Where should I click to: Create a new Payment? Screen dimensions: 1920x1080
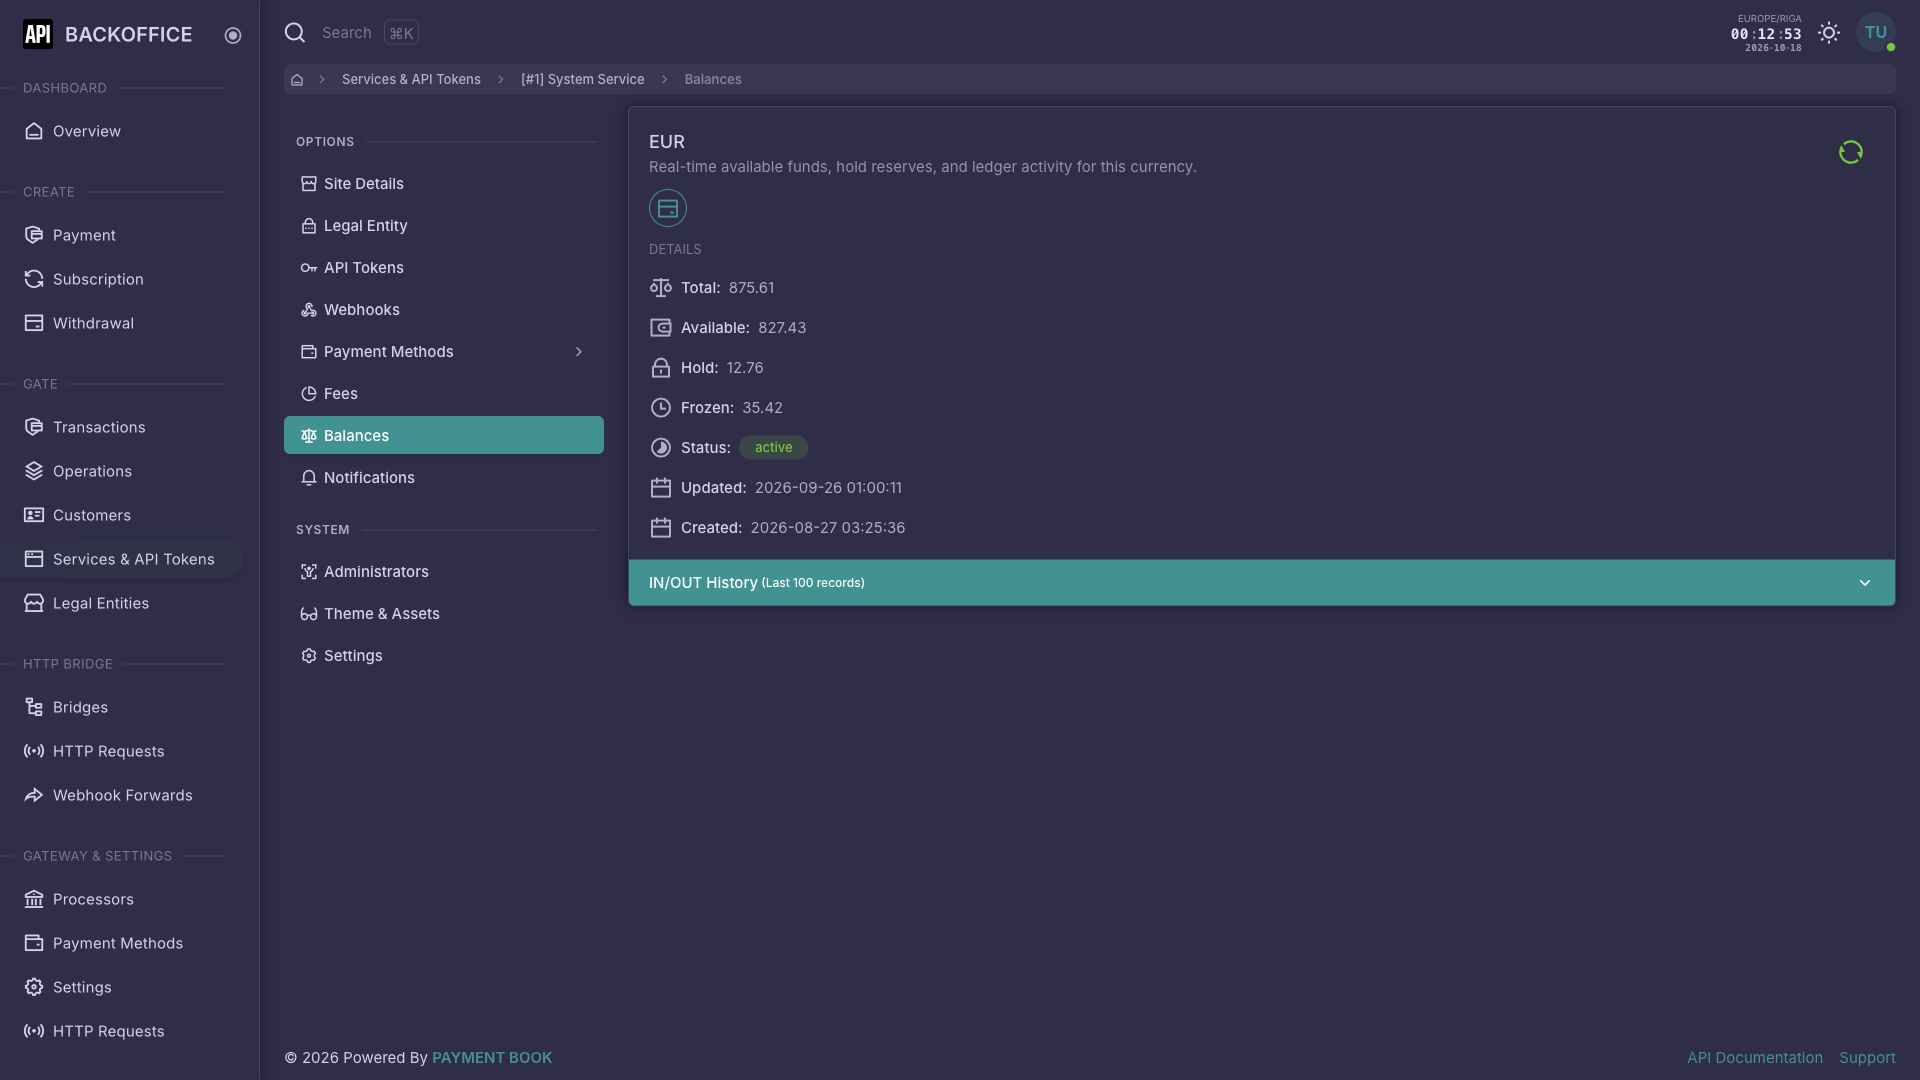(x=121, y=235)
